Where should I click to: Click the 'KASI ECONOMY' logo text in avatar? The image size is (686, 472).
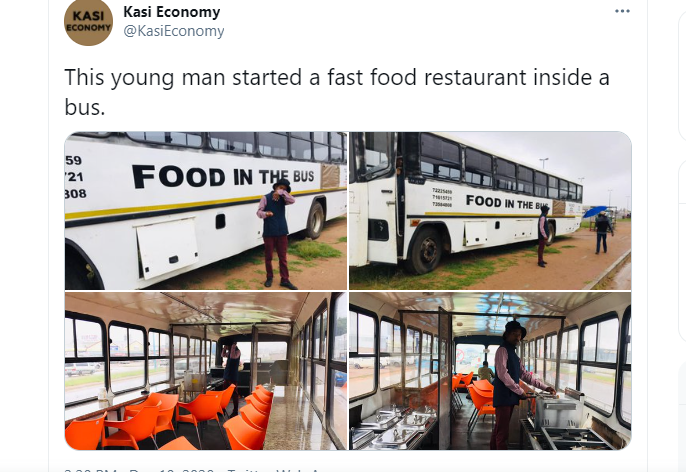[88, 21]
